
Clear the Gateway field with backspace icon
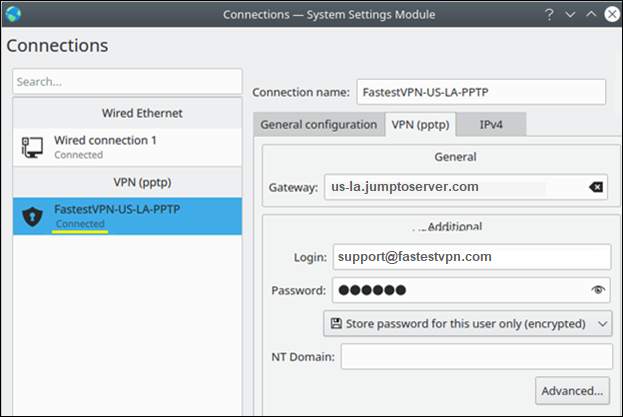click(596, 187)
